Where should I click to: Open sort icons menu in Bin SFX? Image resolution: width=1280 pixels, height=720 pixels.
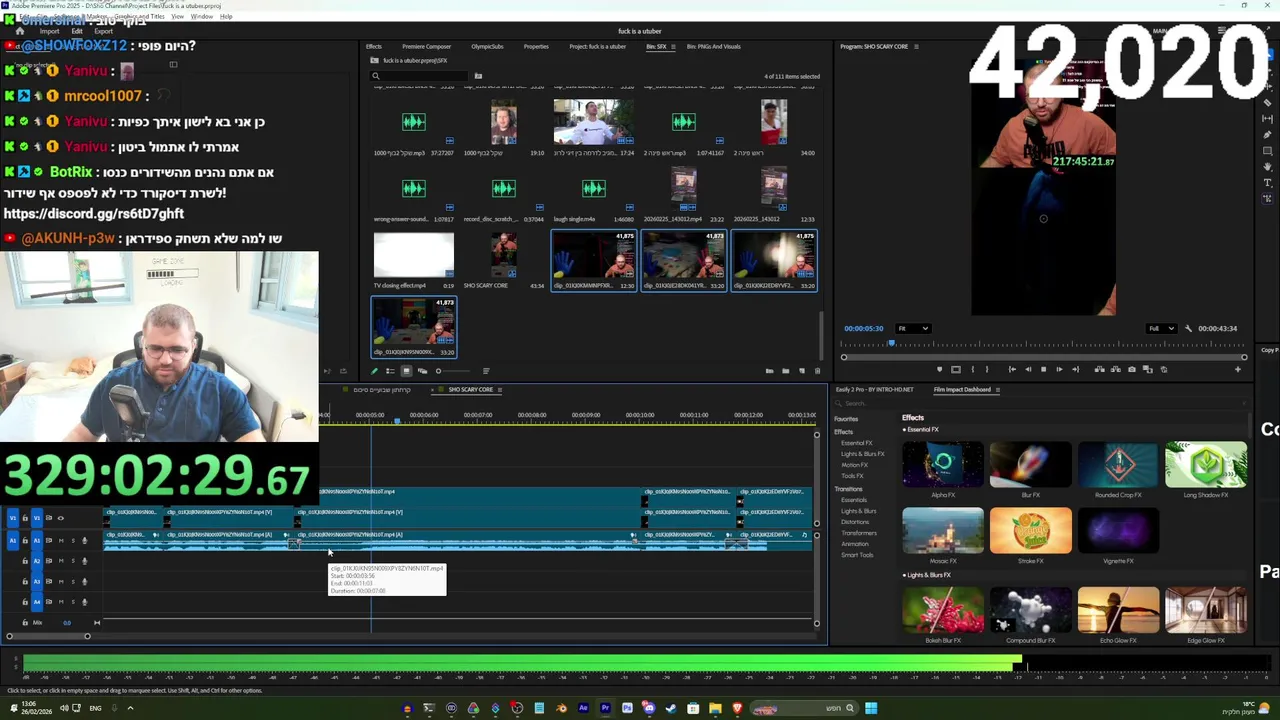(486, 371)
